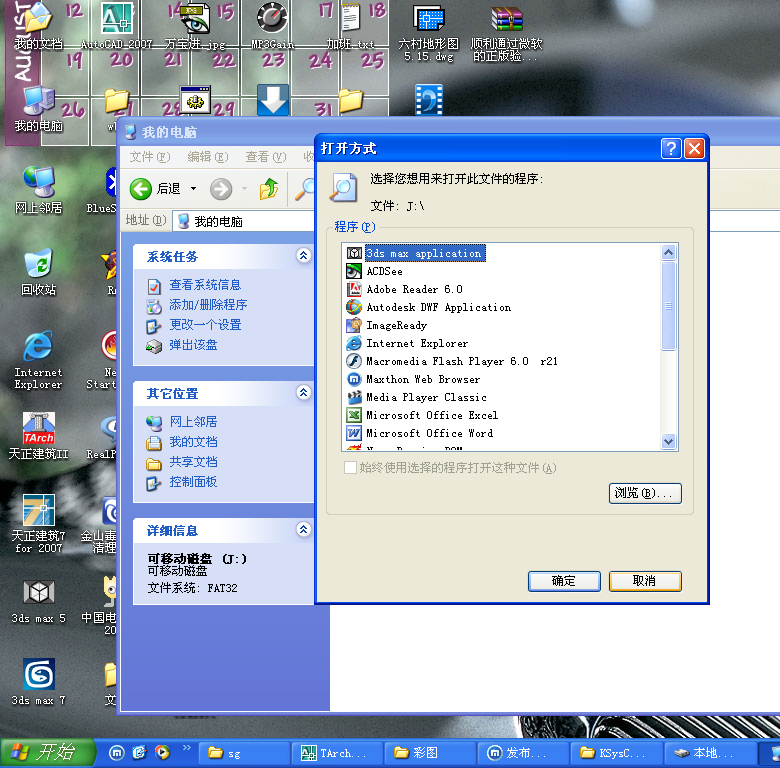This screenshot has width=780, height=768.
Task: Collapse the 系统任务 panel
Action: click(x=303, y=256)
